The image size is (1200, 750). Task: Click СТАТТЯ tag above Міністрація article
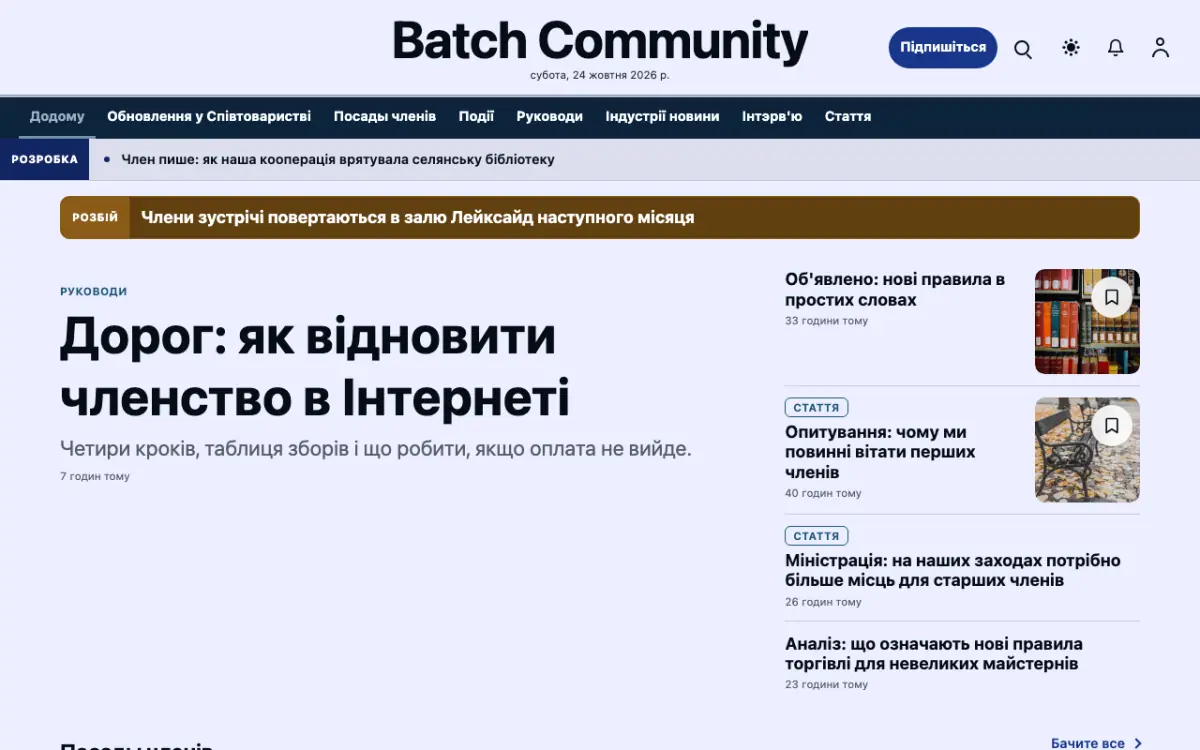(816, 535)
